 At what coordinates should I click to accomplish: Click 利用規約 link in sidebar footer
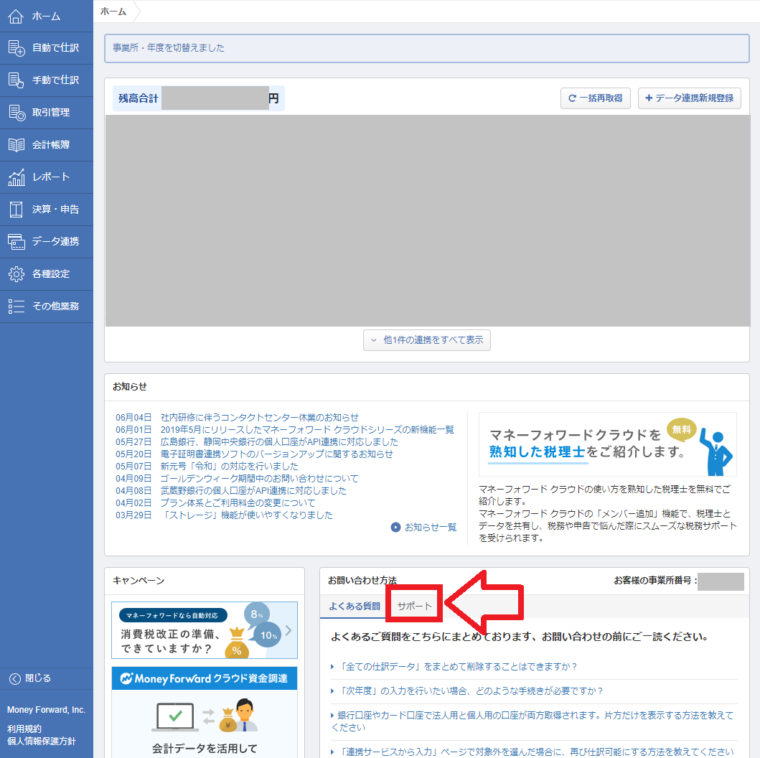click(24, 729)
